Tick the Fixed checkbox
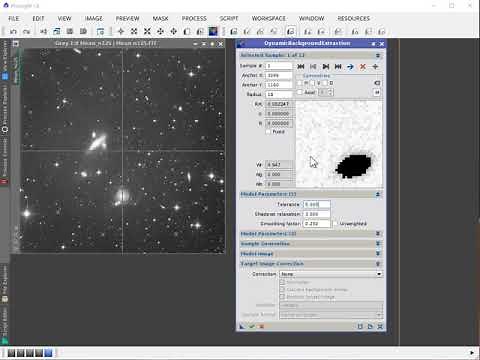Screen dimensions: 480x360 (x=268, y=132)
